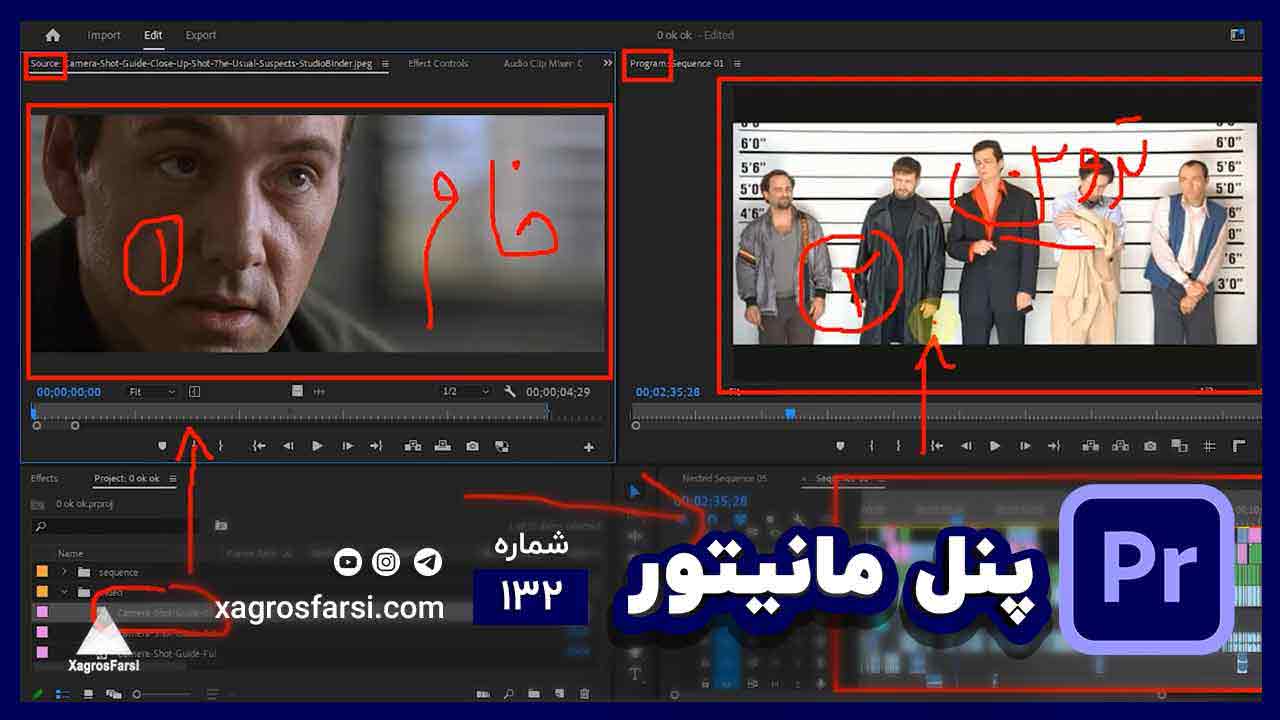
Task: Sort by the Name column header
Action: click(70, 553)
